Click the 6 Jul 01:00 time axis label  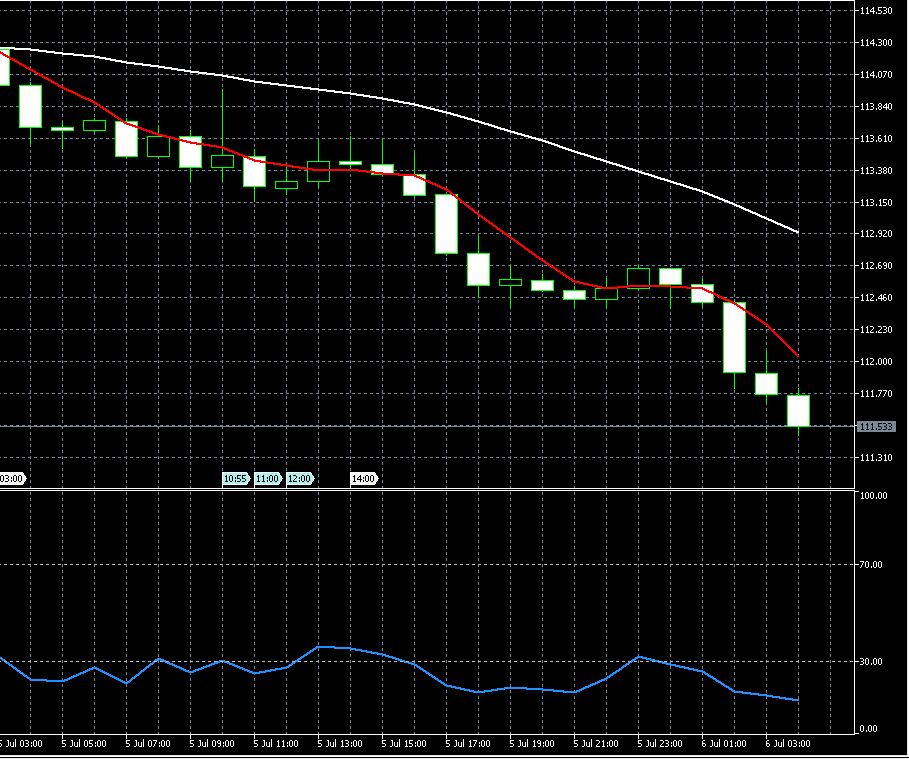[x=723, y=744]
